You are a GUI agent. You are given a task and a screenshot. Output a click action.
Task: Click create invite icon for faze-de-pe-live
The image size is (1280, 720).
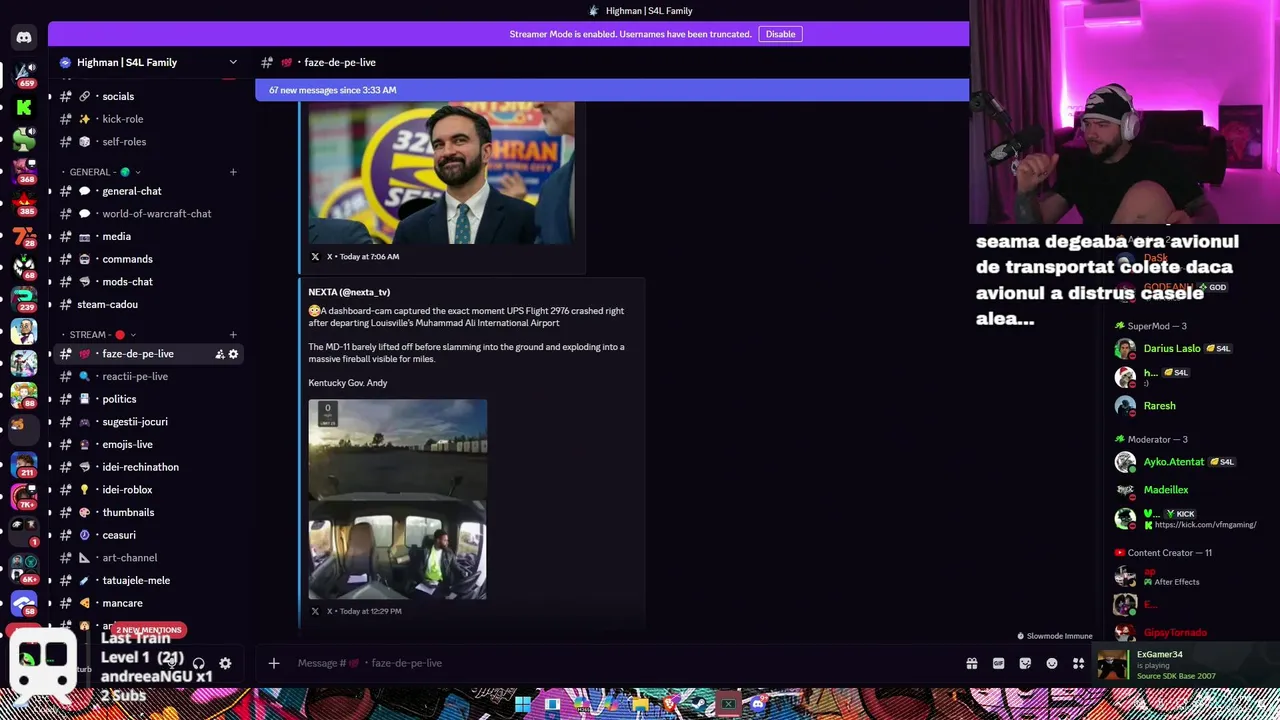click(x=219, y=354)
